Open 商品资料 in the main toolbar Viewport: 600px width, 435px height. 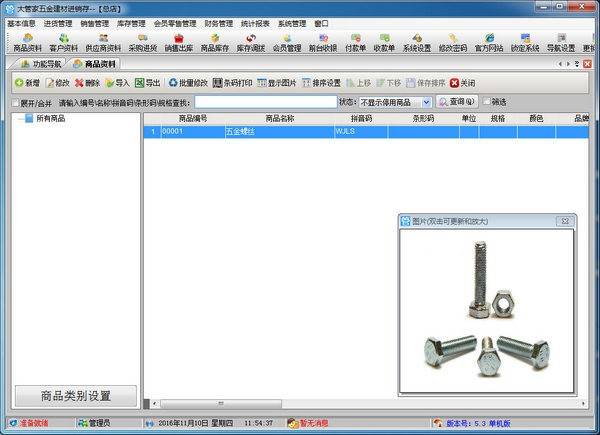pos(27,42)
